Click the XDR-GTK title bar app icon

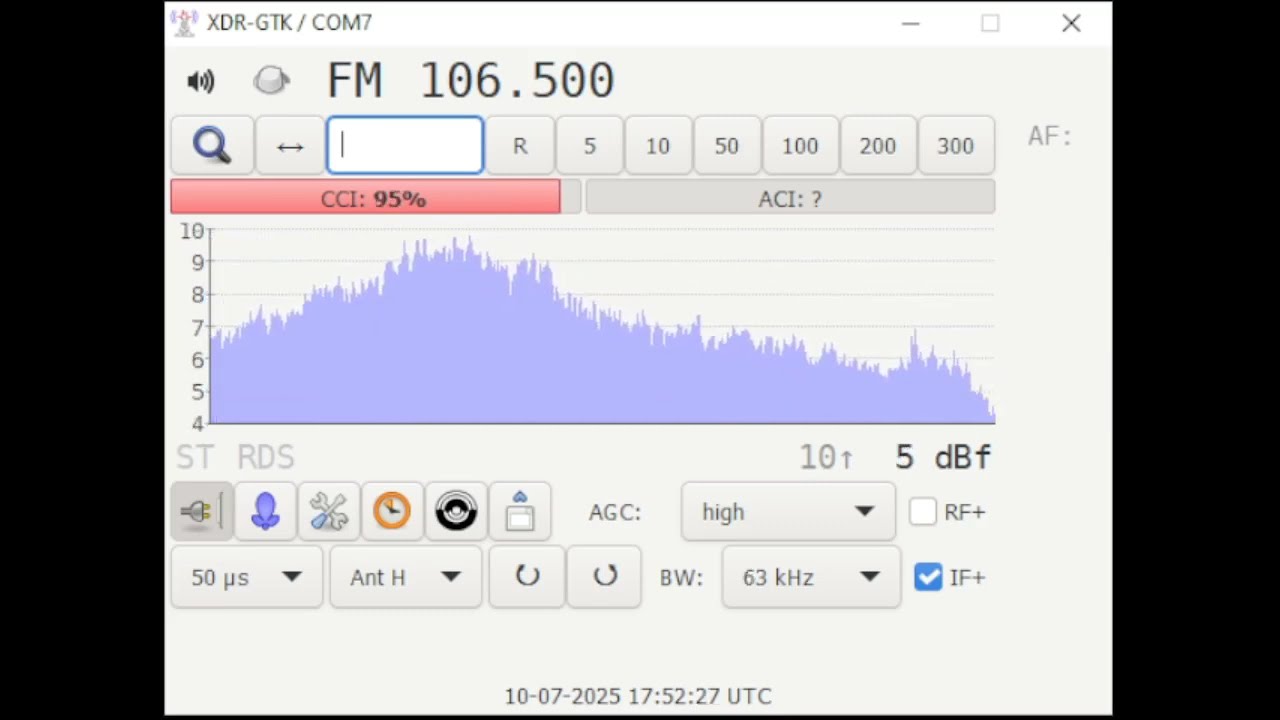[184, 23]
